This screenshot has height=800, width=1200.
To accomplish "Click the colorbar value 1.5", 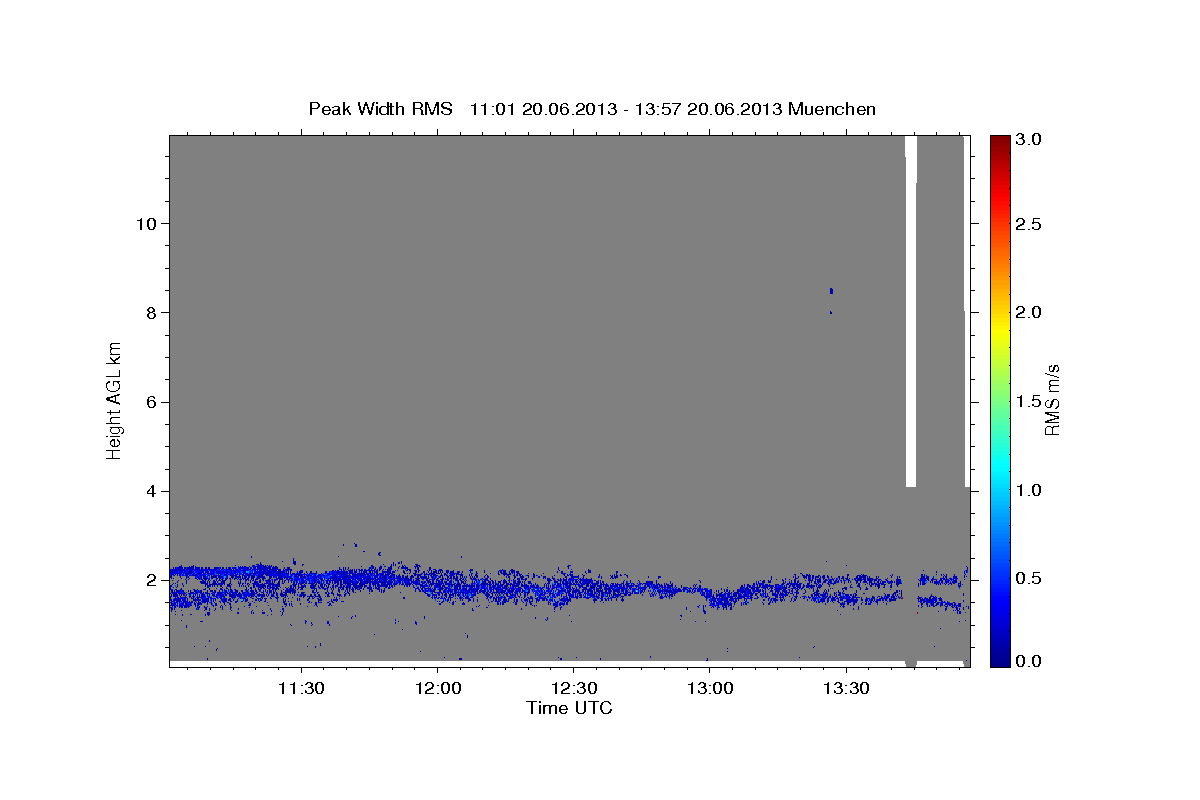I will [1030, 401].
